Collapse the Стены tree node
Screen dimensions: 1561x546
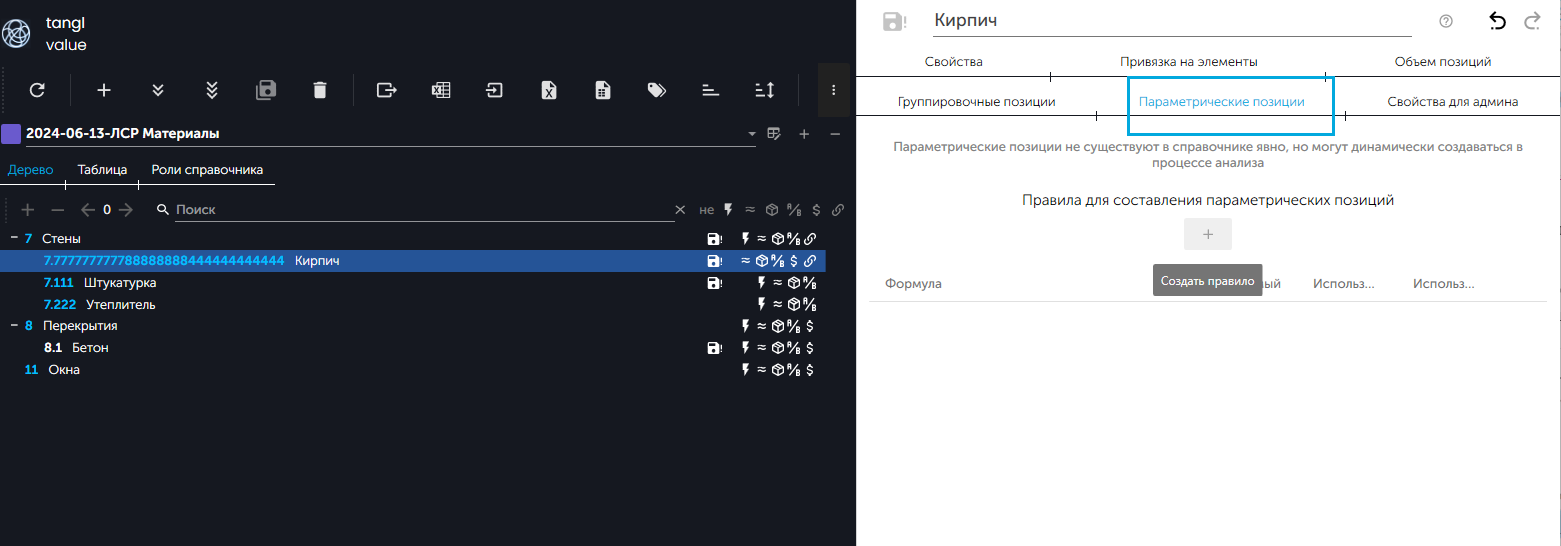(14, 239)
